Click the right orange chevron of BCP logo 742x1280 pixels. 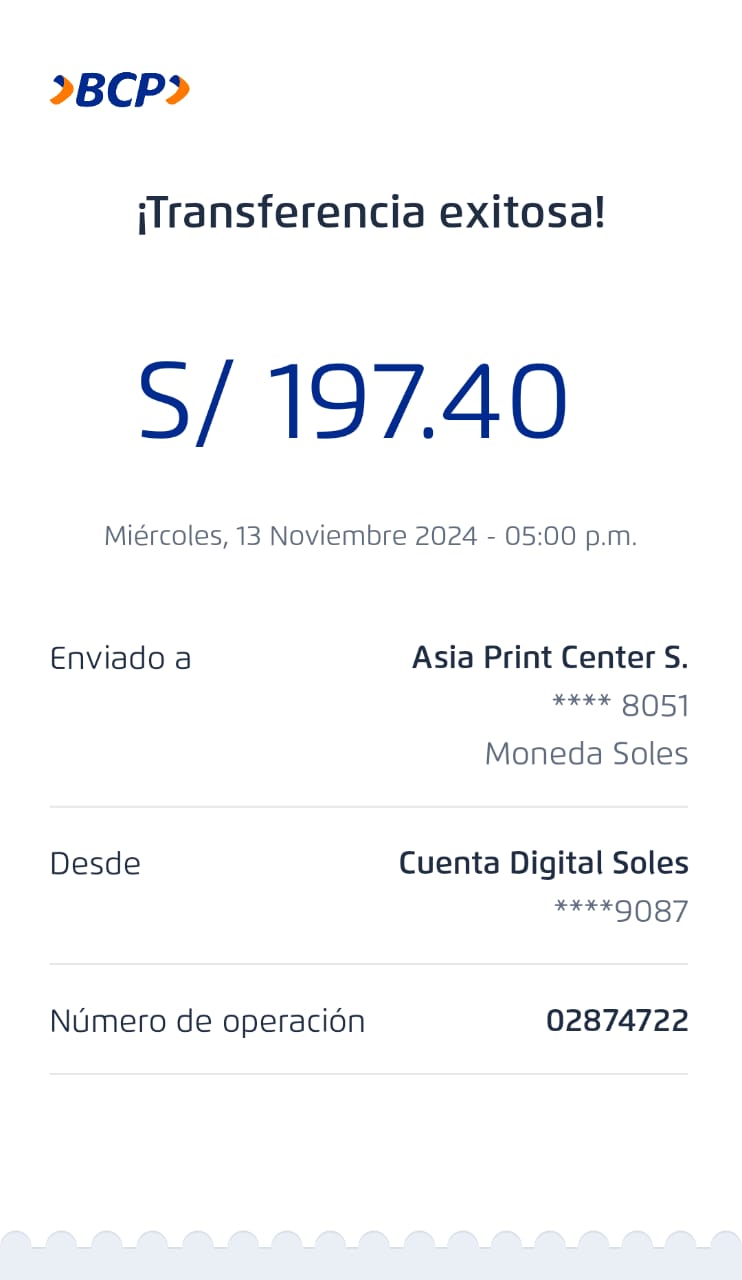177,90
